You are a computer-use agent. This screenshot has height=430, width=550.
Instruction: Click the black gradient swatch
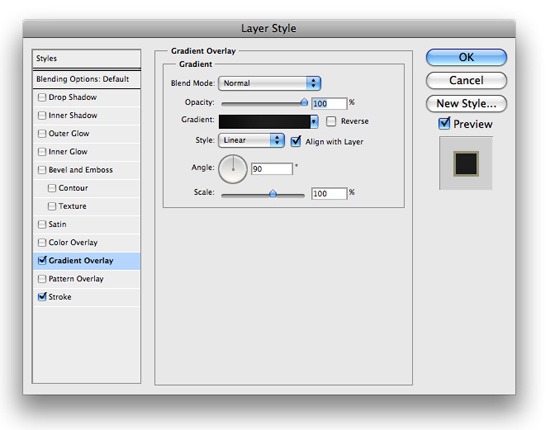[264, 122]
